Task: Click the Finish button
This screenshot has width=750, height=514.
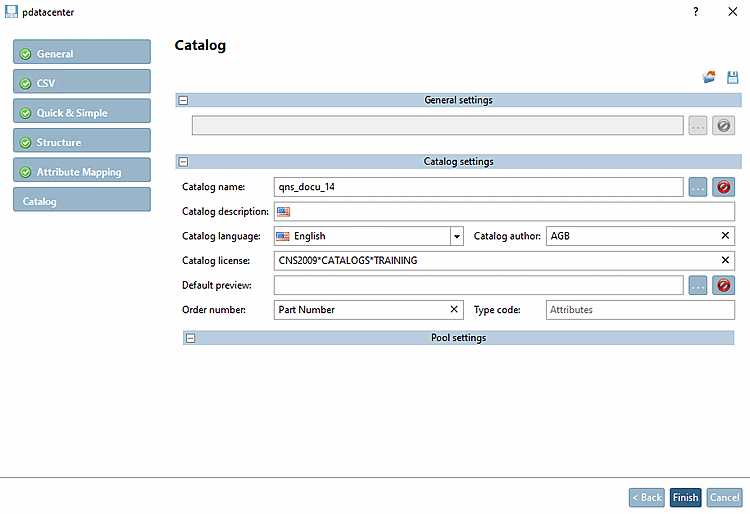Action: 685,497
